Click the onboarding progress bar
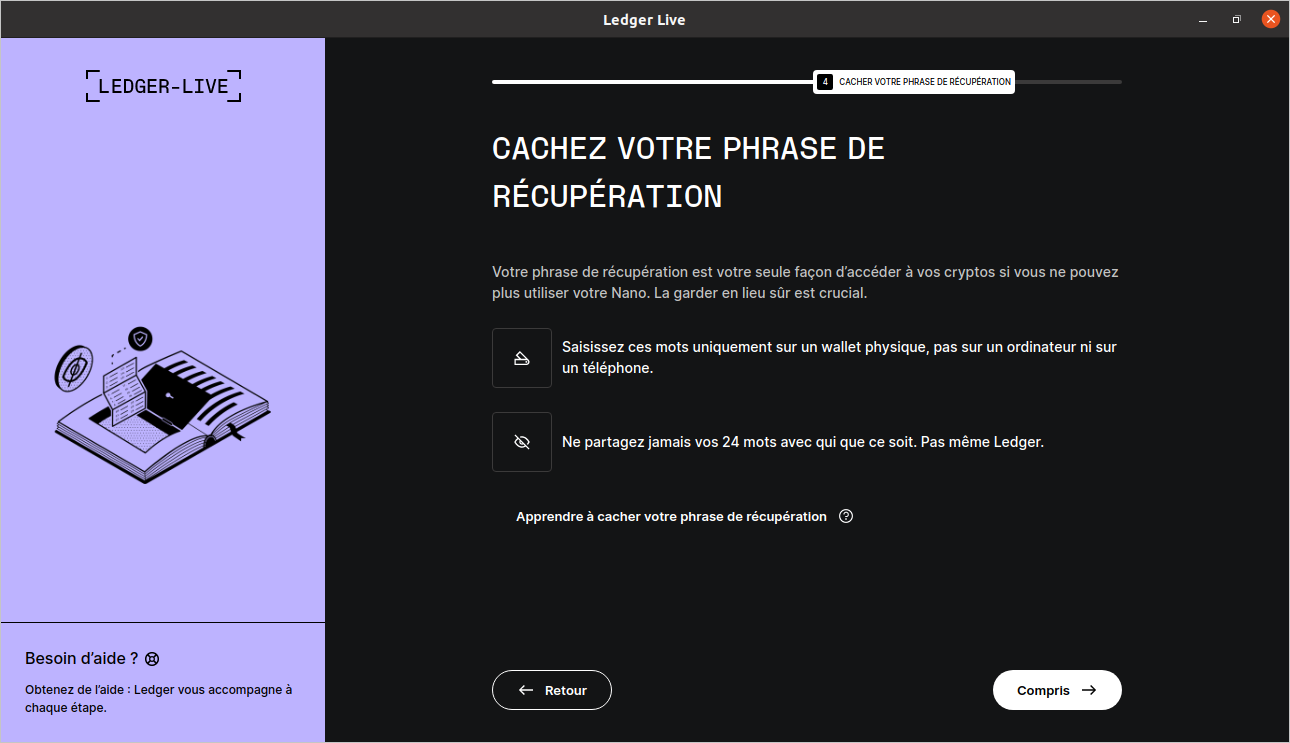This screenshot has width=1290, height=743. [807, 82]
